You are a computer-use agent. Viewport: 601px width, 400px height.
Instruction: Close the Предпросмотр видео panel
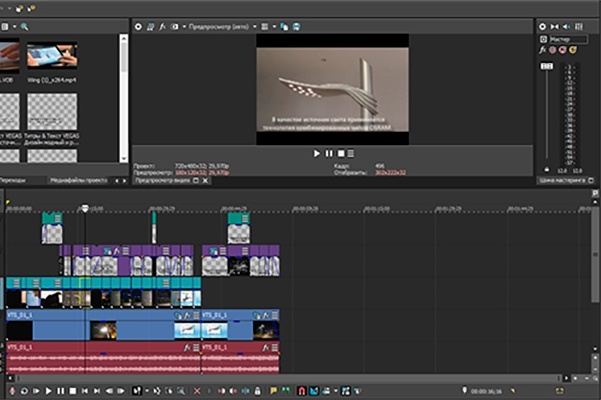point(205,180)
